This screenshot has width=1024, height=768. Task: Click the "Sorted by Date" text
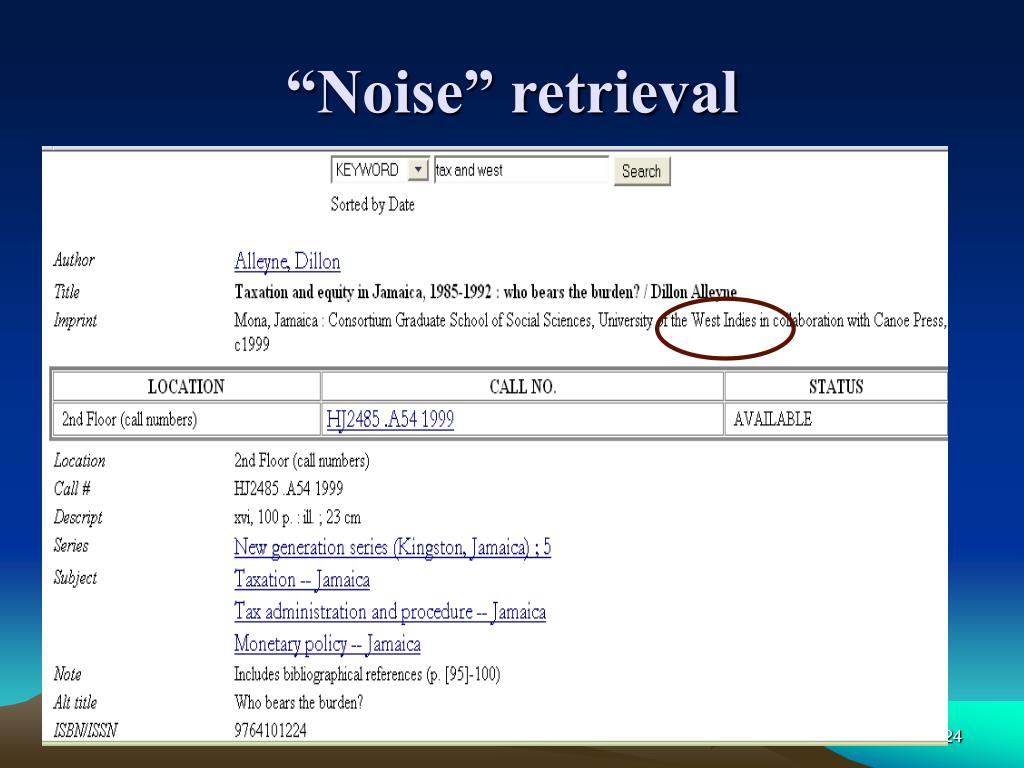coord(372,205)
